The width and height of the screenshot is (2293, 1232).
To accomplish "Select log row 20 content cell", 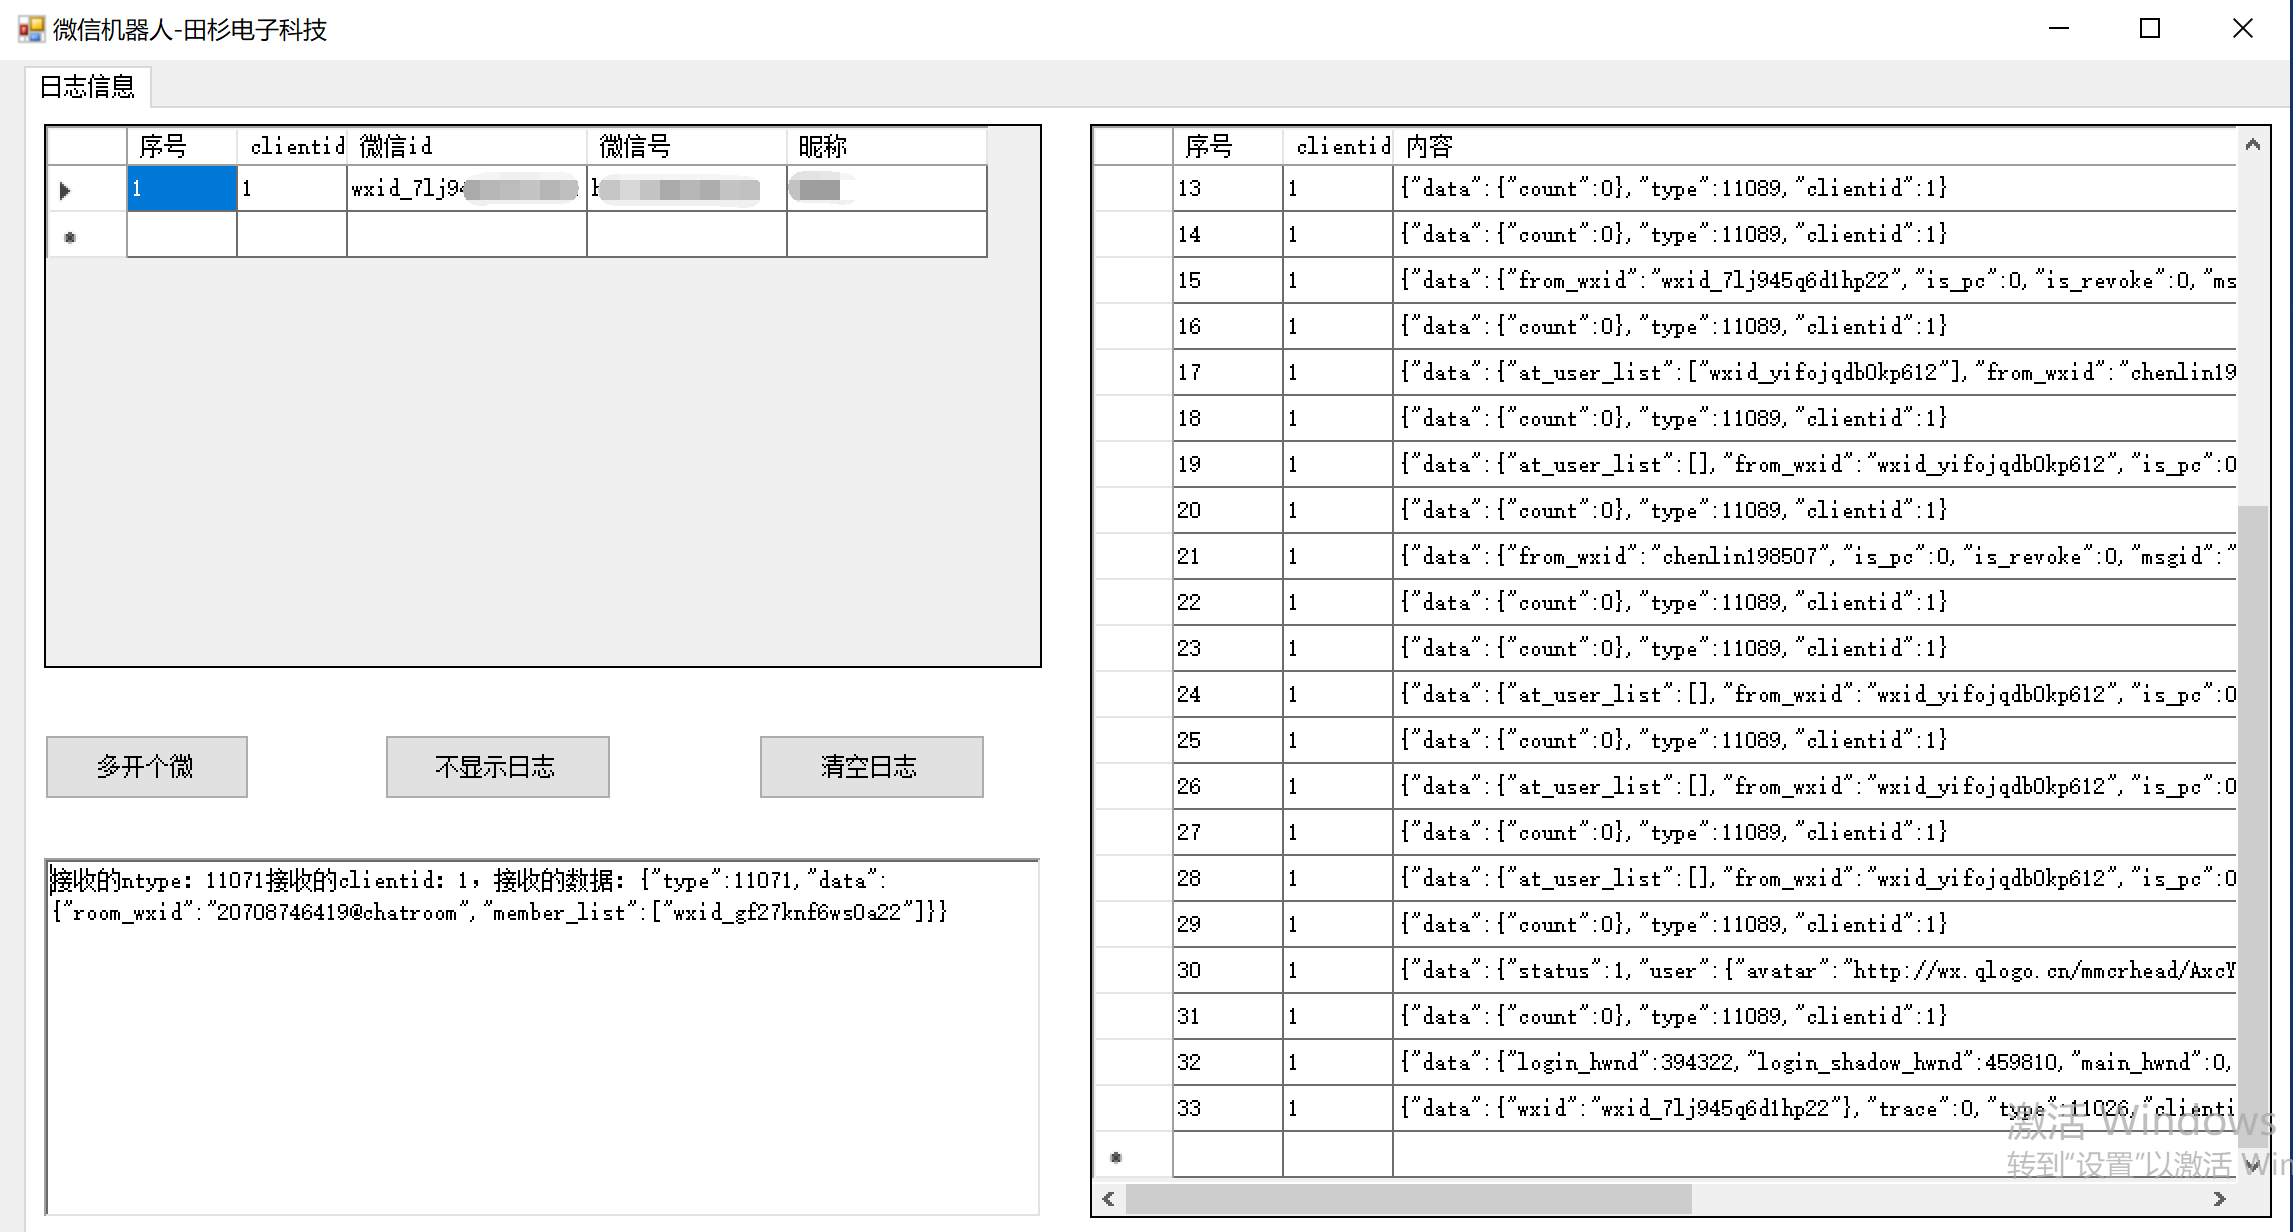I will click(1814, 511).
